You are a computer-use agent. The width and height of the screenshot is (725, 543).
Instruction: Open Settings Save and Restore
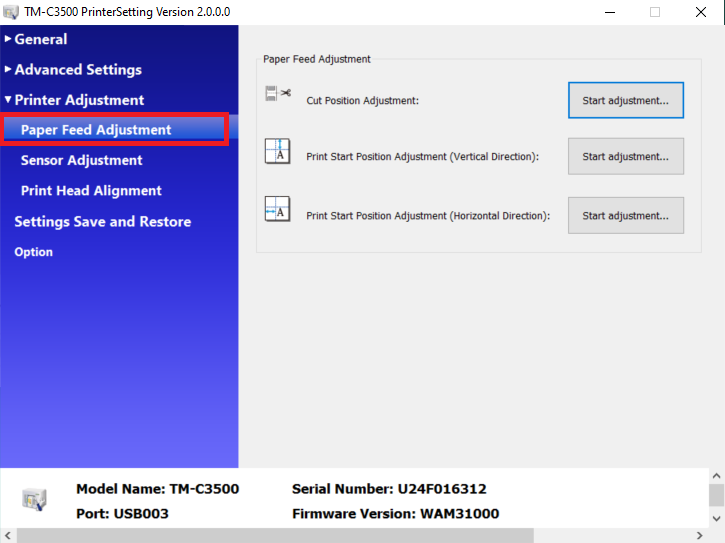103,222
